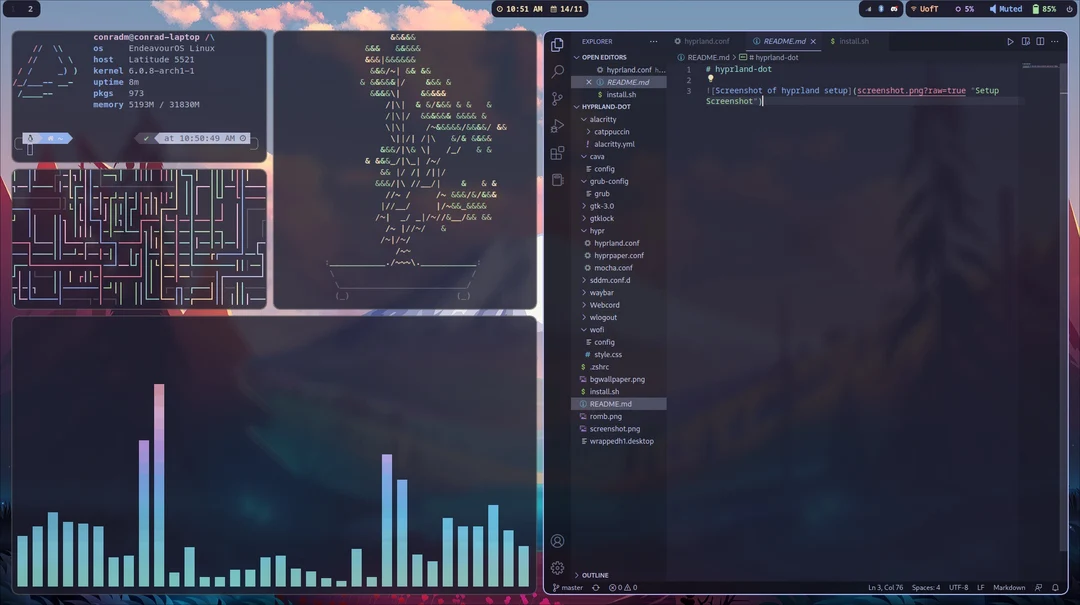The image size is (1080, 605).
Task: Open the editor actions overflow menu
Action: (1053, 41)
